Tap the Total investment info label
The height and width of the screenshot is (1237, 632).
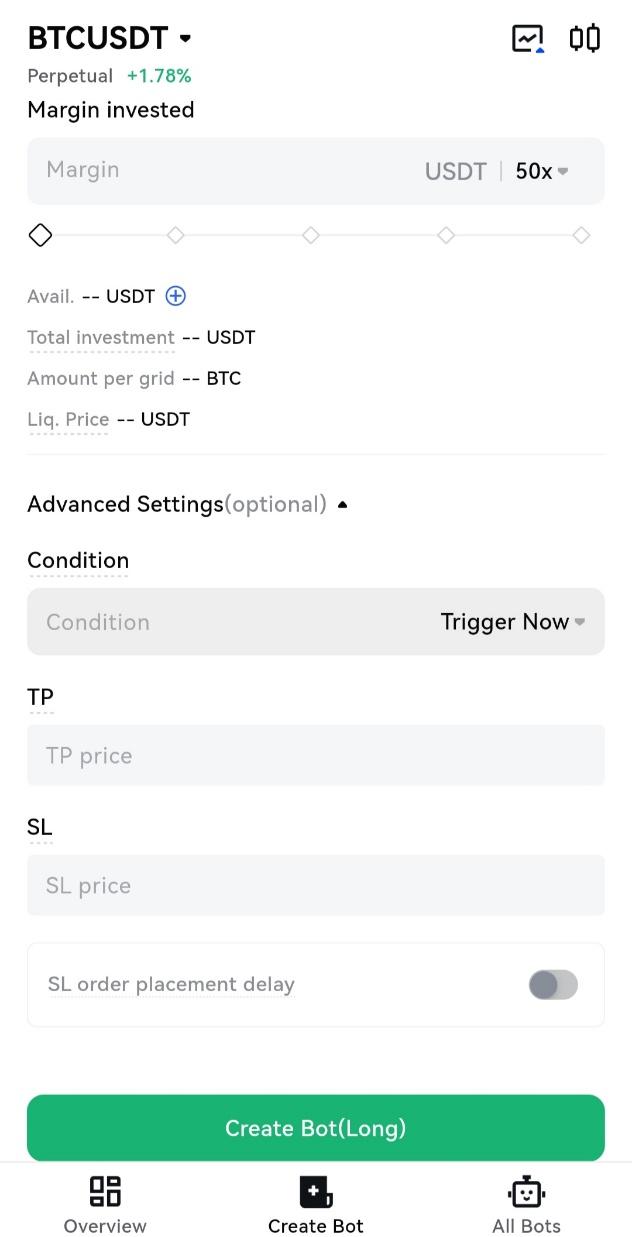(101, 338)
